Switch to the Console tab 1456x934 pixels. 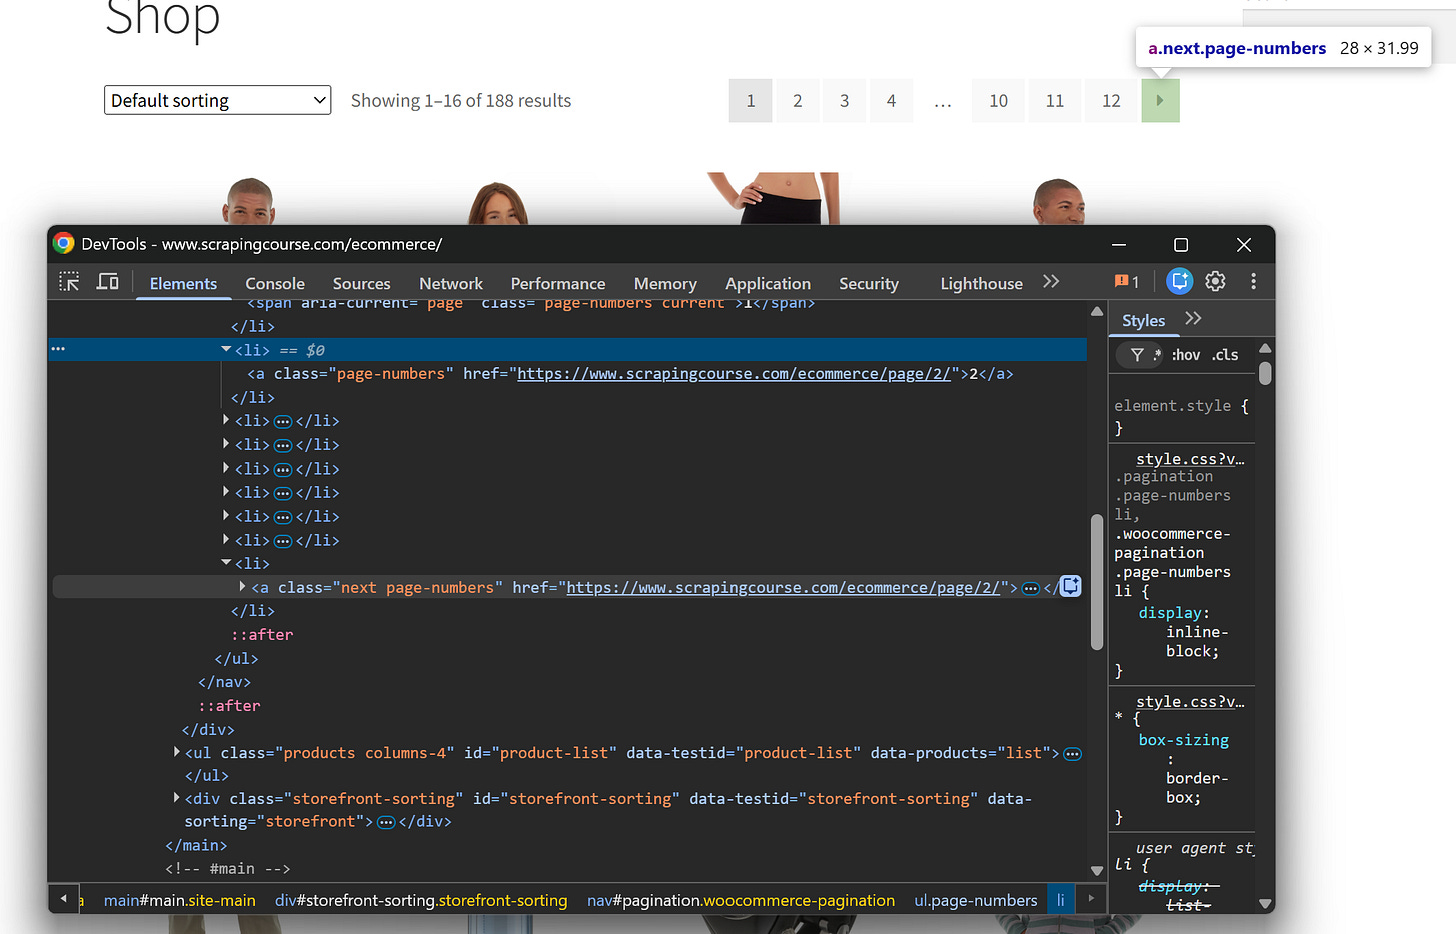click(x=275, y=283)
